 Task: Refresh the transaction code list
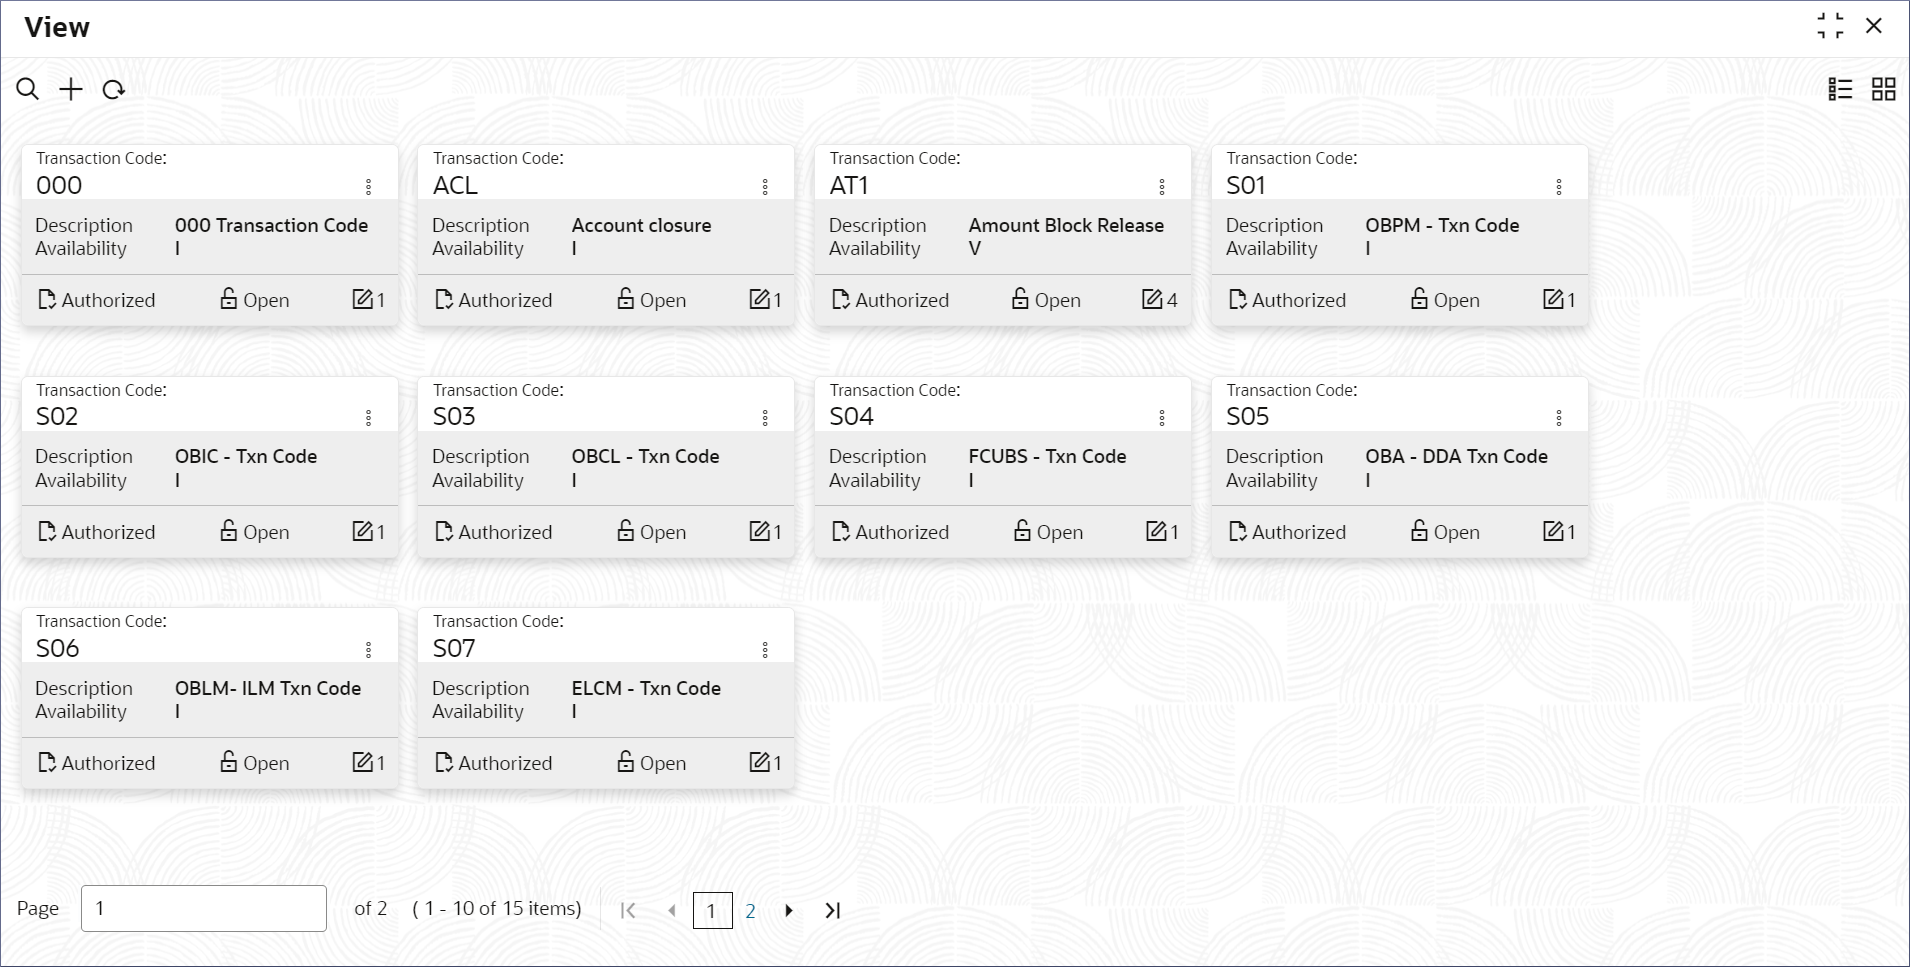click(114, 90)
